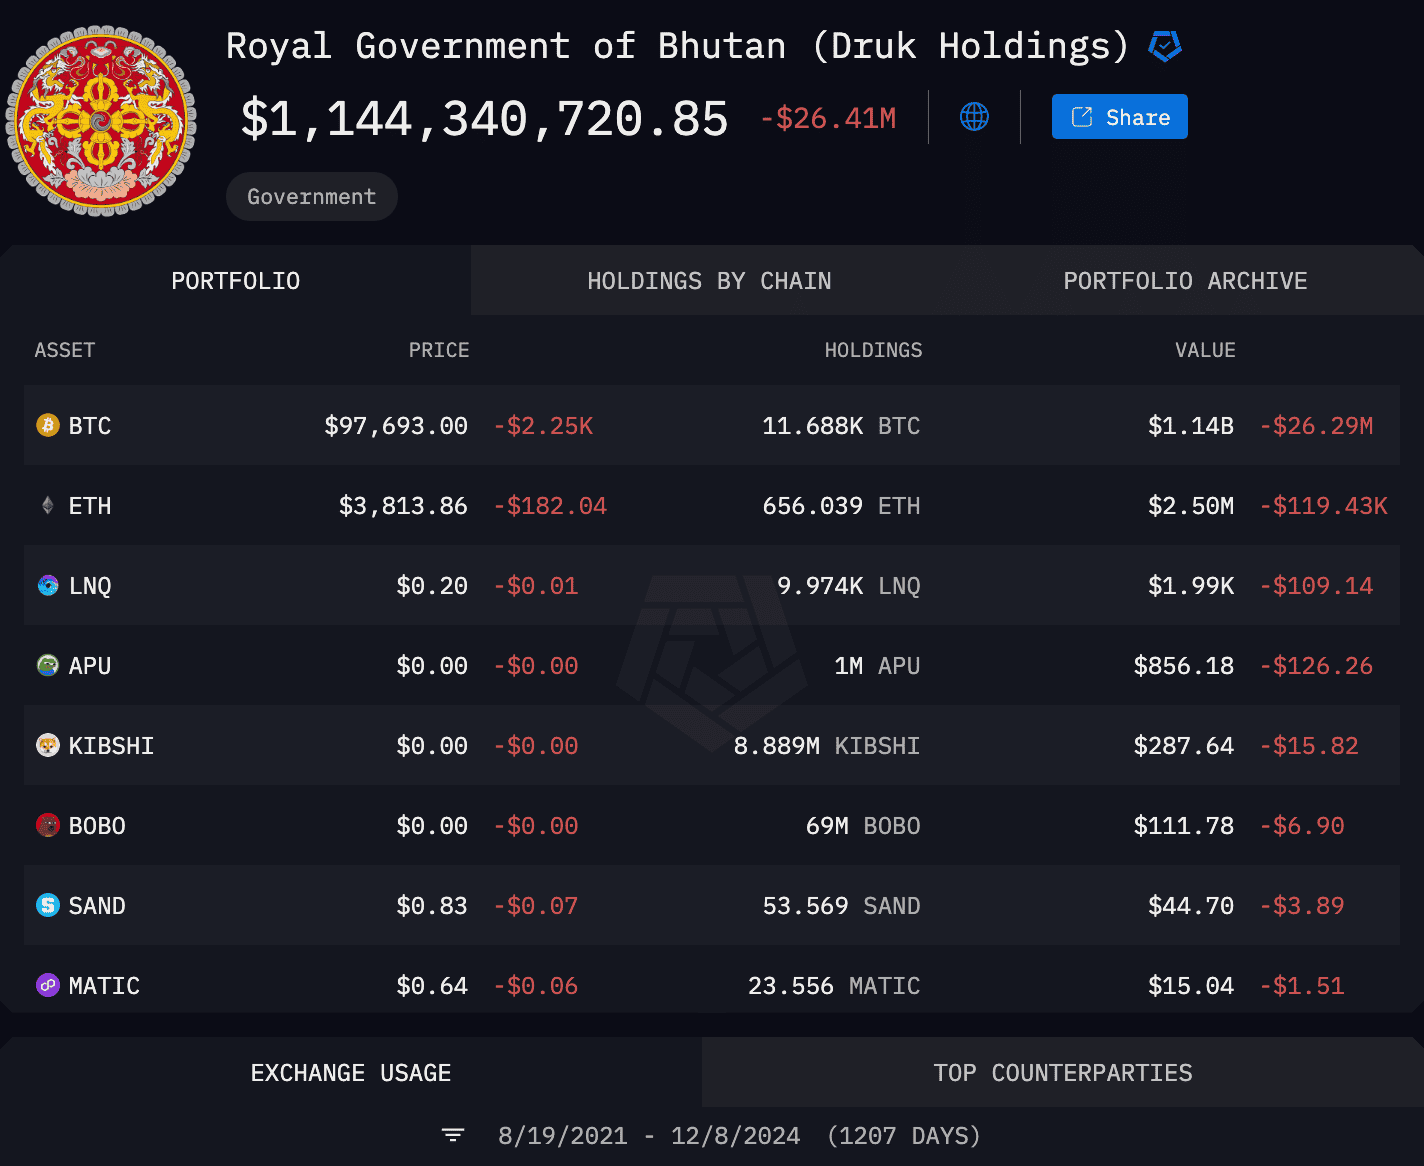Click the blue verified badge icon
The height and width of the screenshot is (1166, 1424).
pyautogui.click(x=1165, y=46)
